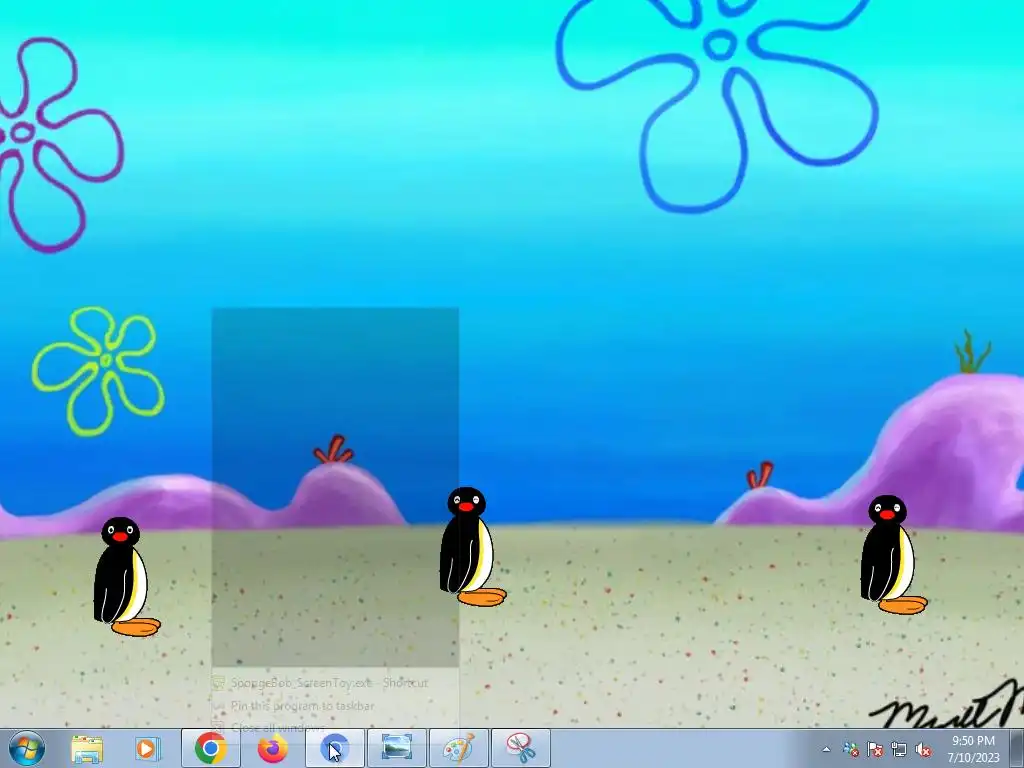Click the tray icon left of the flag
The height and width of the screenshot is (768, 1024).
851,749
